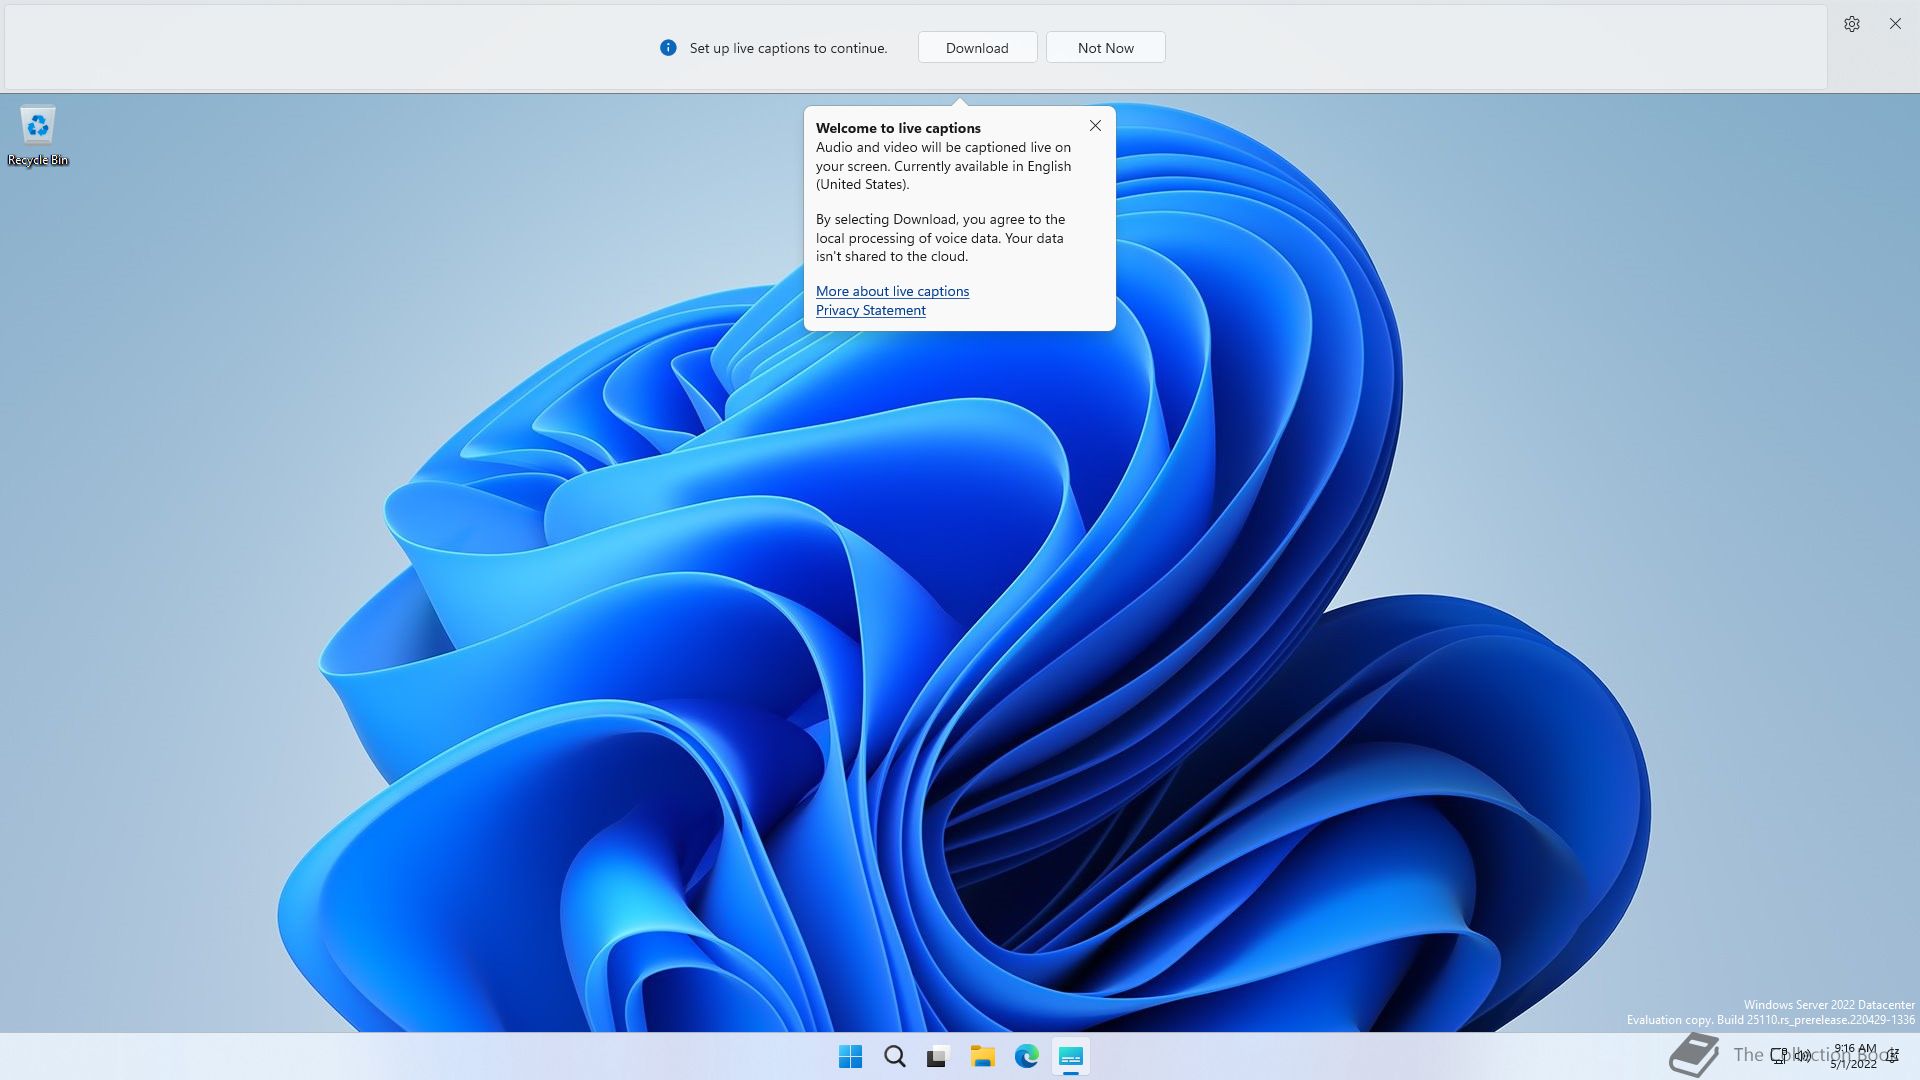Click Live Captions app in taskbar
Image resolution: width=1920 pixels, height=1080 pixels.
tap(1070, 1056)
